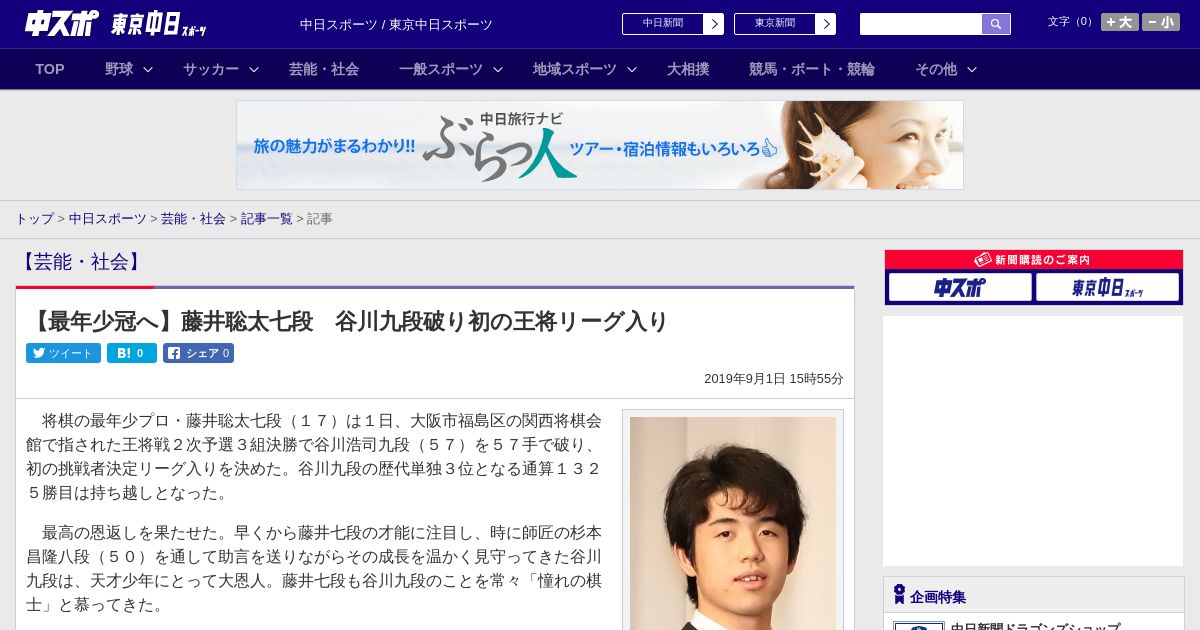Follow the 記事一覧 breadcrumb link
The height and width of the screenshot is (630, 1200).
pos(266,218)
